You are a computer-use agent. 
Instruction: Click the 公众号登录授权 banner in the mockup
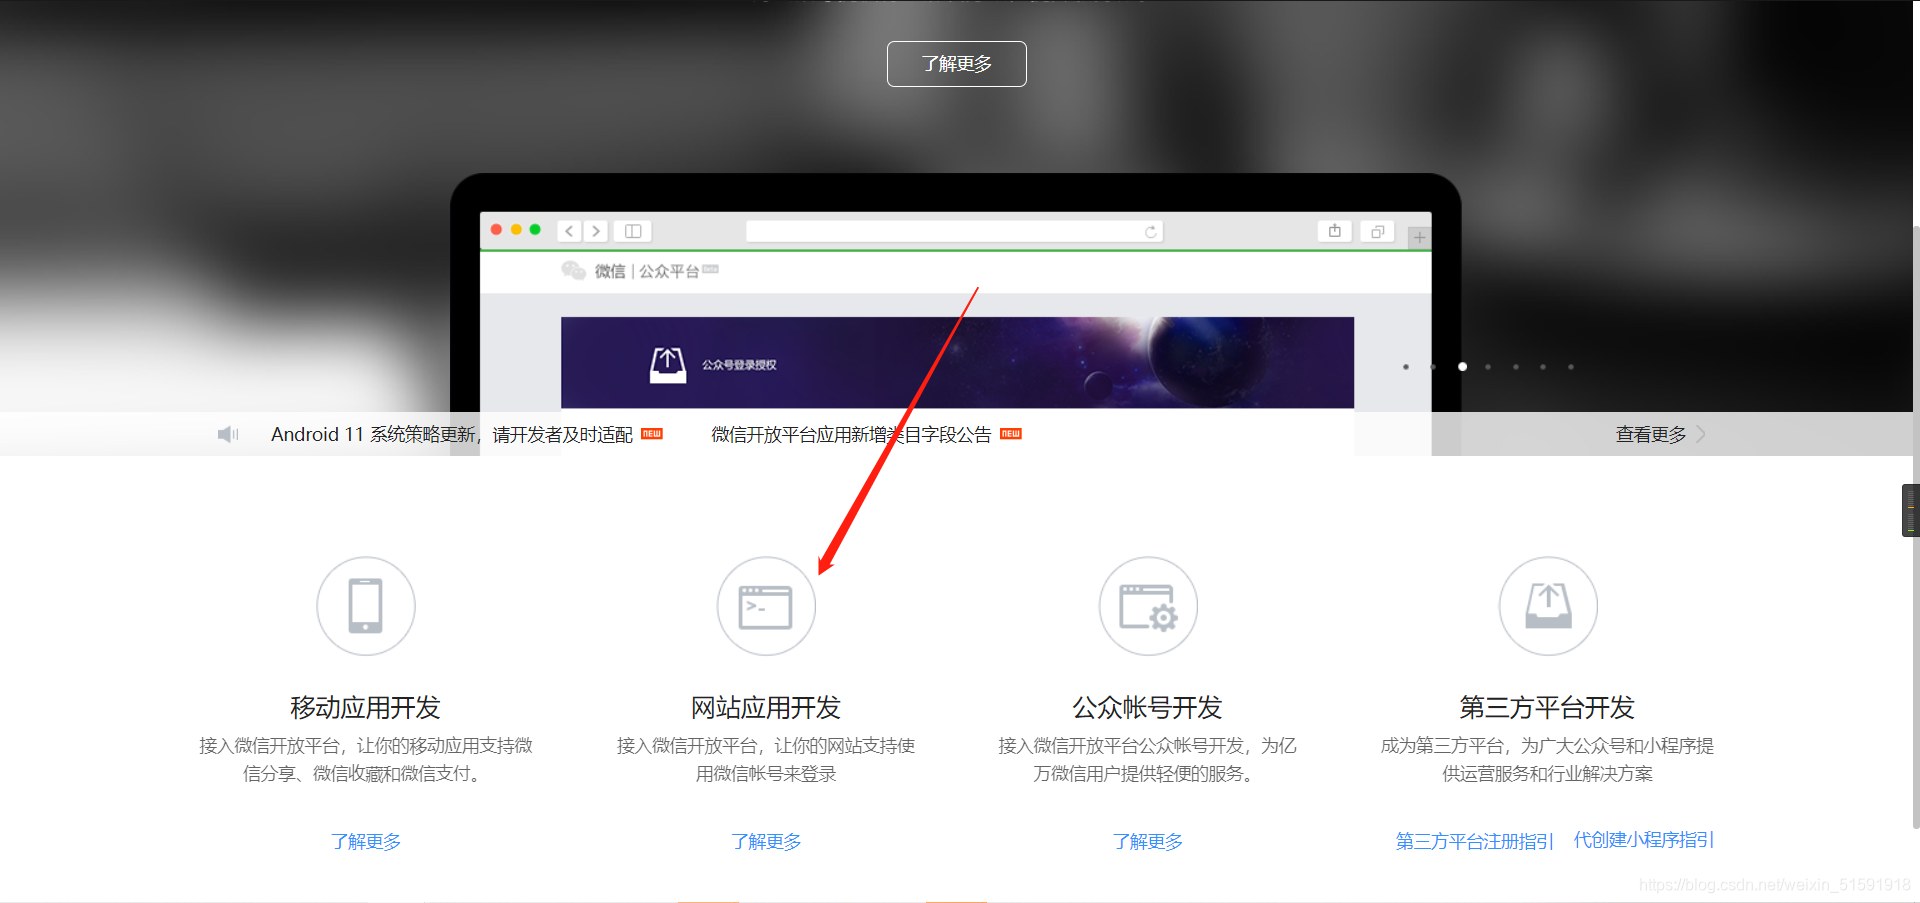click(x=957, y=362)
